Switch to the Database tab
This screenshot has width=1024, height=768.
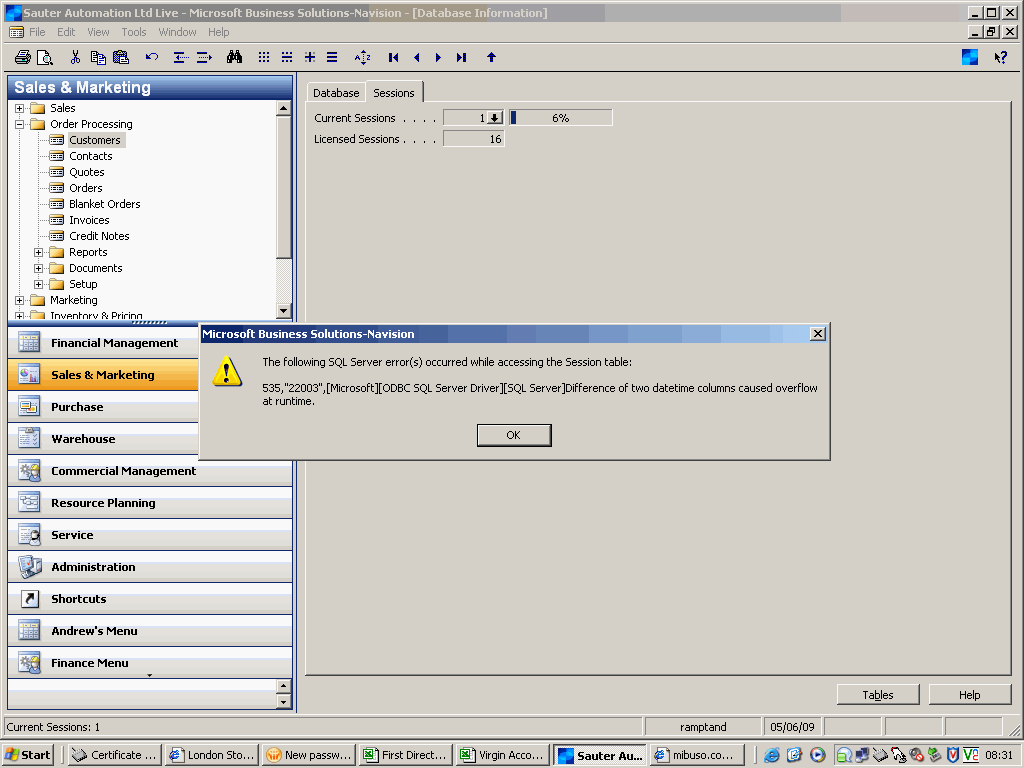tap(336, 93)
